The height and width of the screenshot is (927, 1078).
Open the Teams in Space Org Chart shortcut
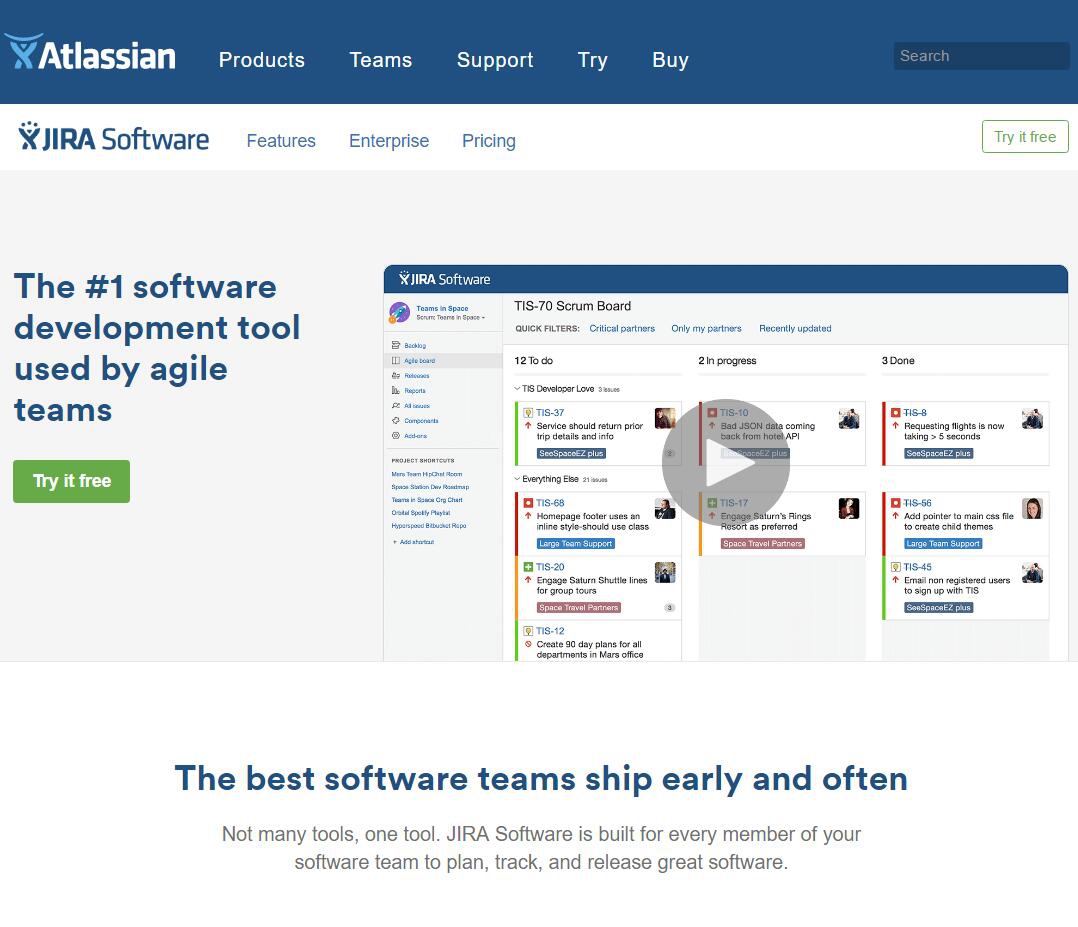click(427, 500)
